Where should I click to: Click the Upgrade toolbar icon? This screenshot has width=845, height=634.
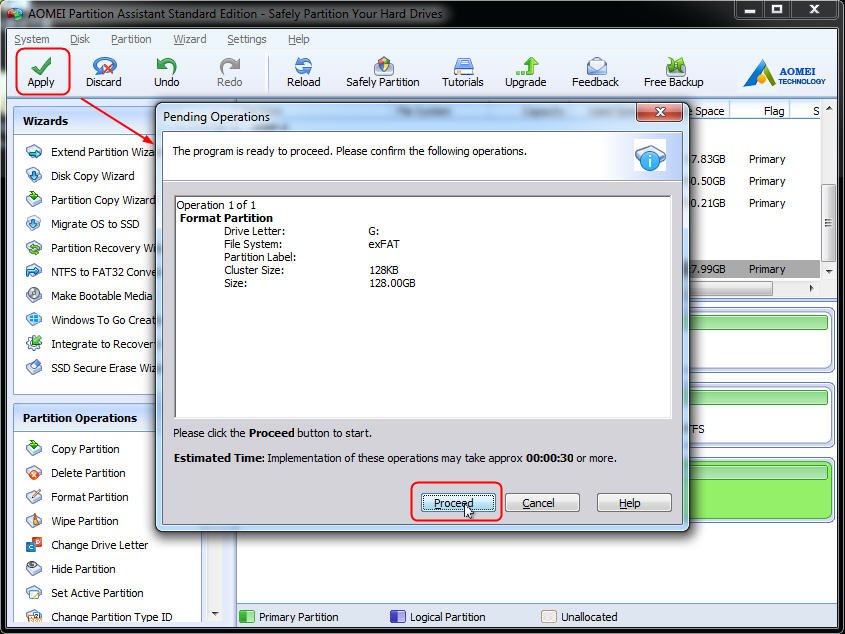coord(525,72)
